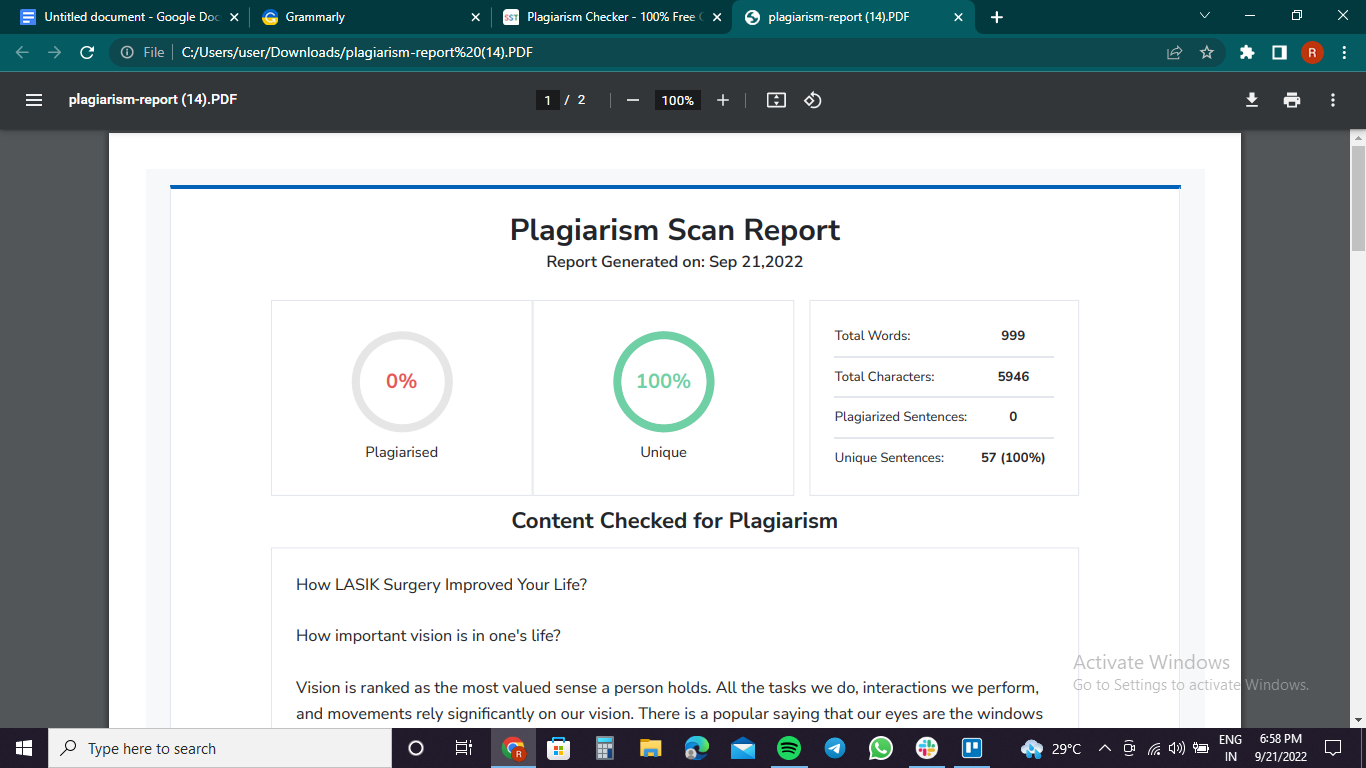This screenshot has height=768, width=1366.
Task: Zoom out of the PDF
Action: 632,100
